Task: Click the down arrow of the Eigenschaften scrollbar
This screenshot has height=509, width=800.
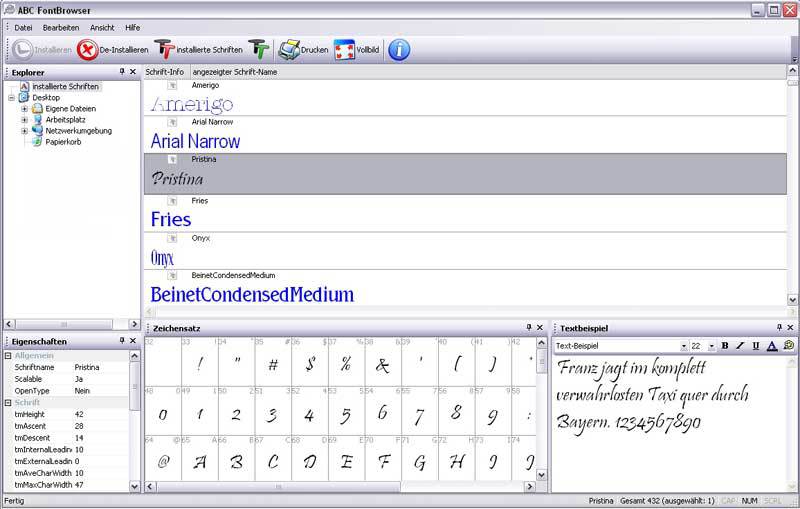Action: [x=135, y=487]
